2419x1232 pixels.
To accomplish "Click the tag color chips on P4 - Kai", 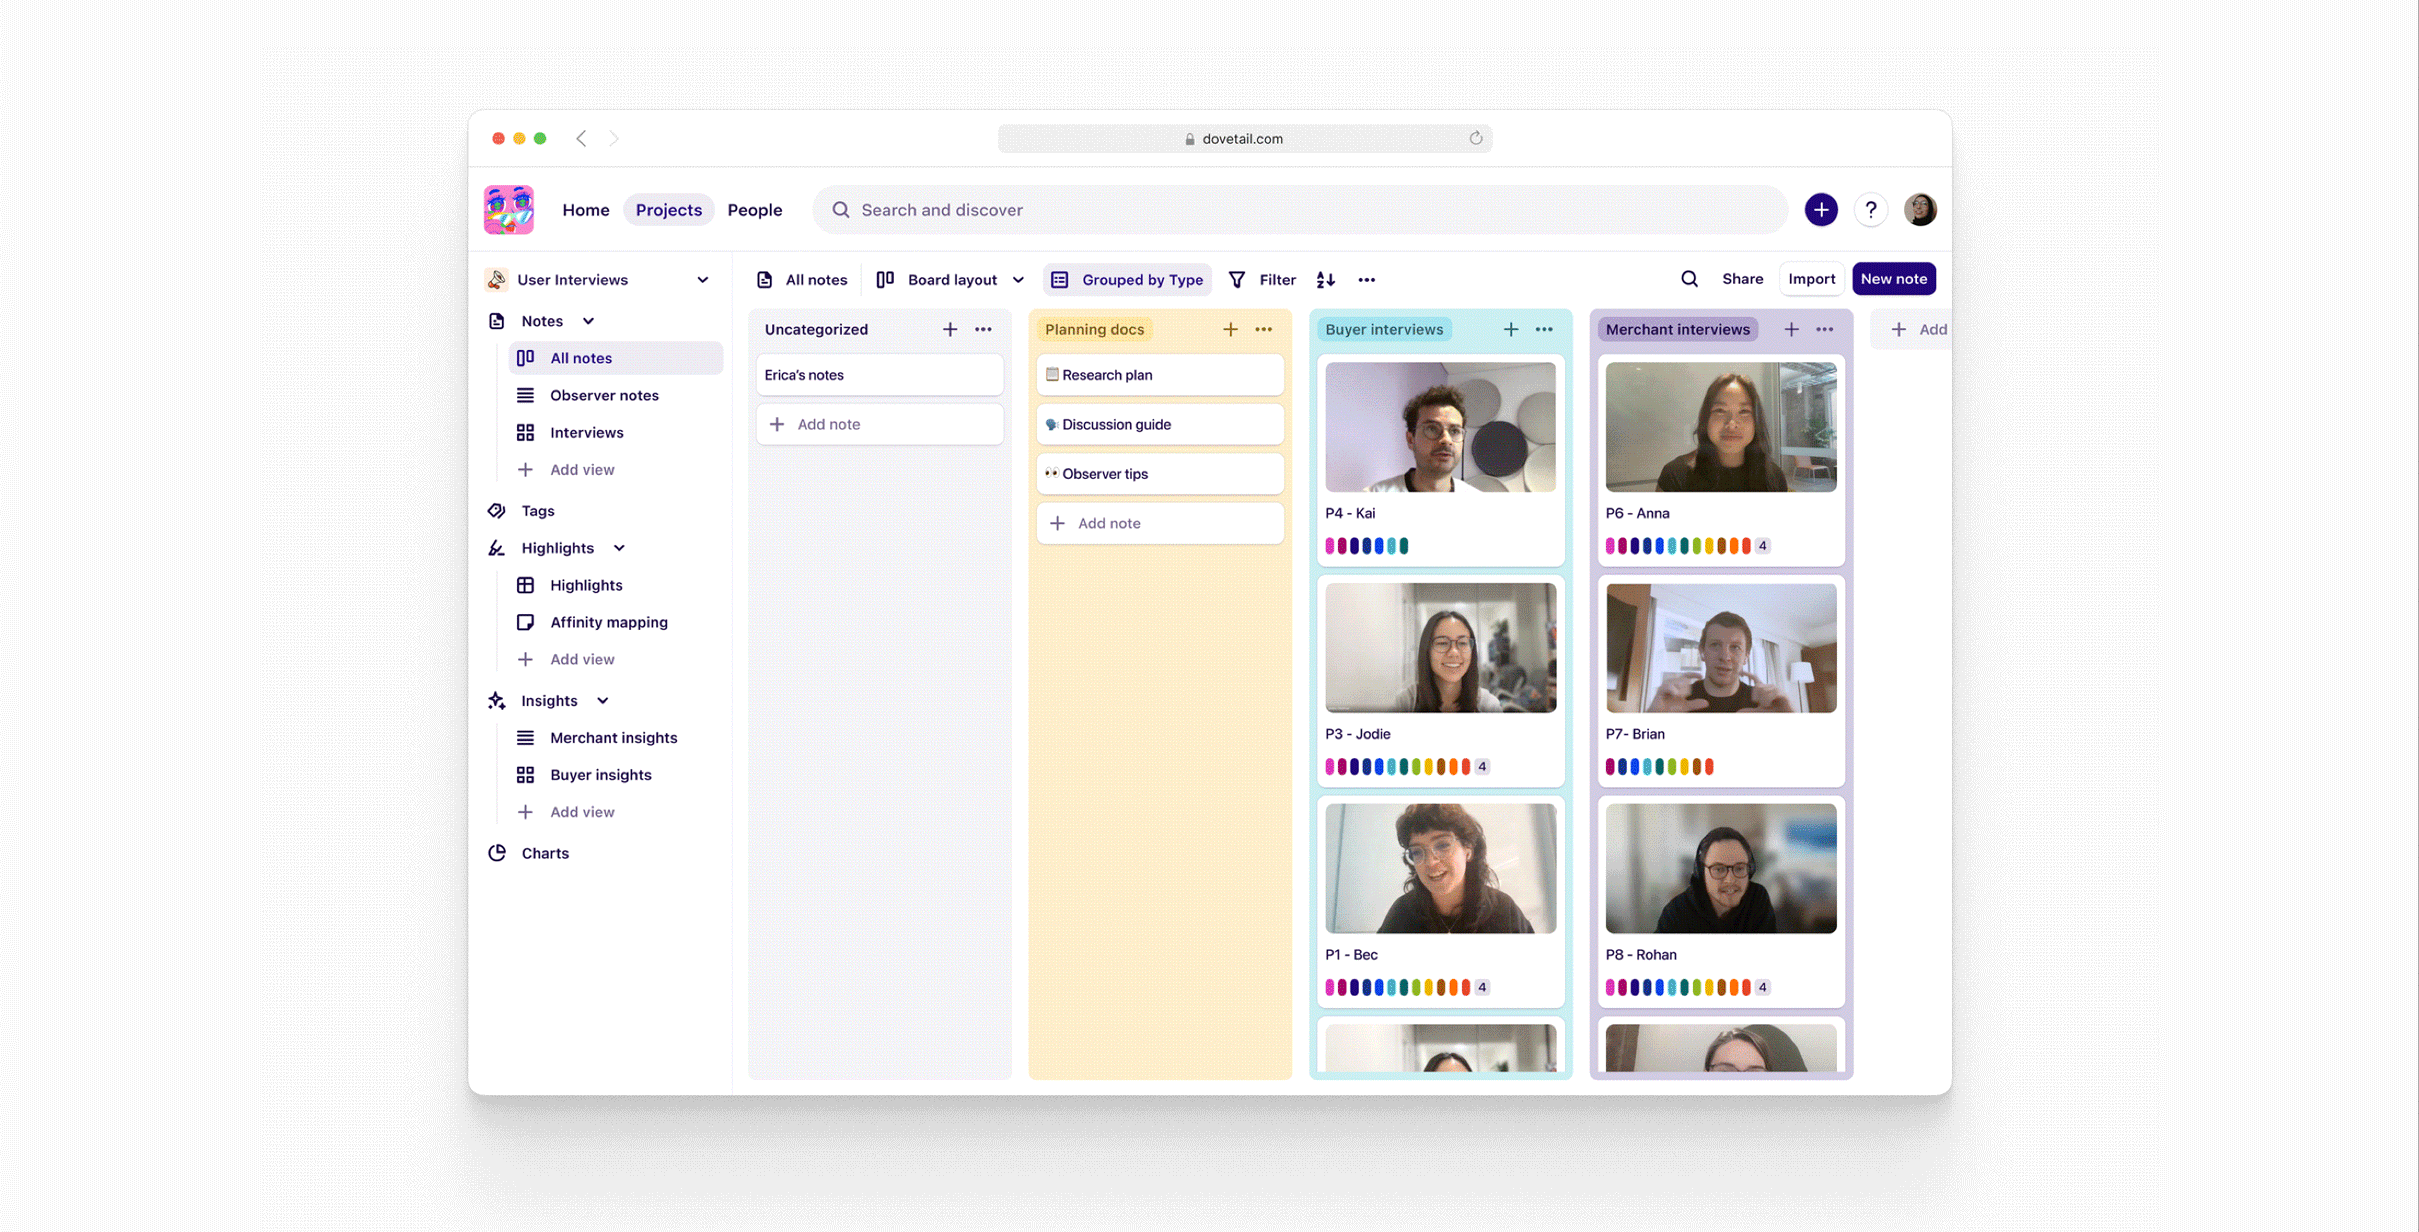I will coord(1366,546).
